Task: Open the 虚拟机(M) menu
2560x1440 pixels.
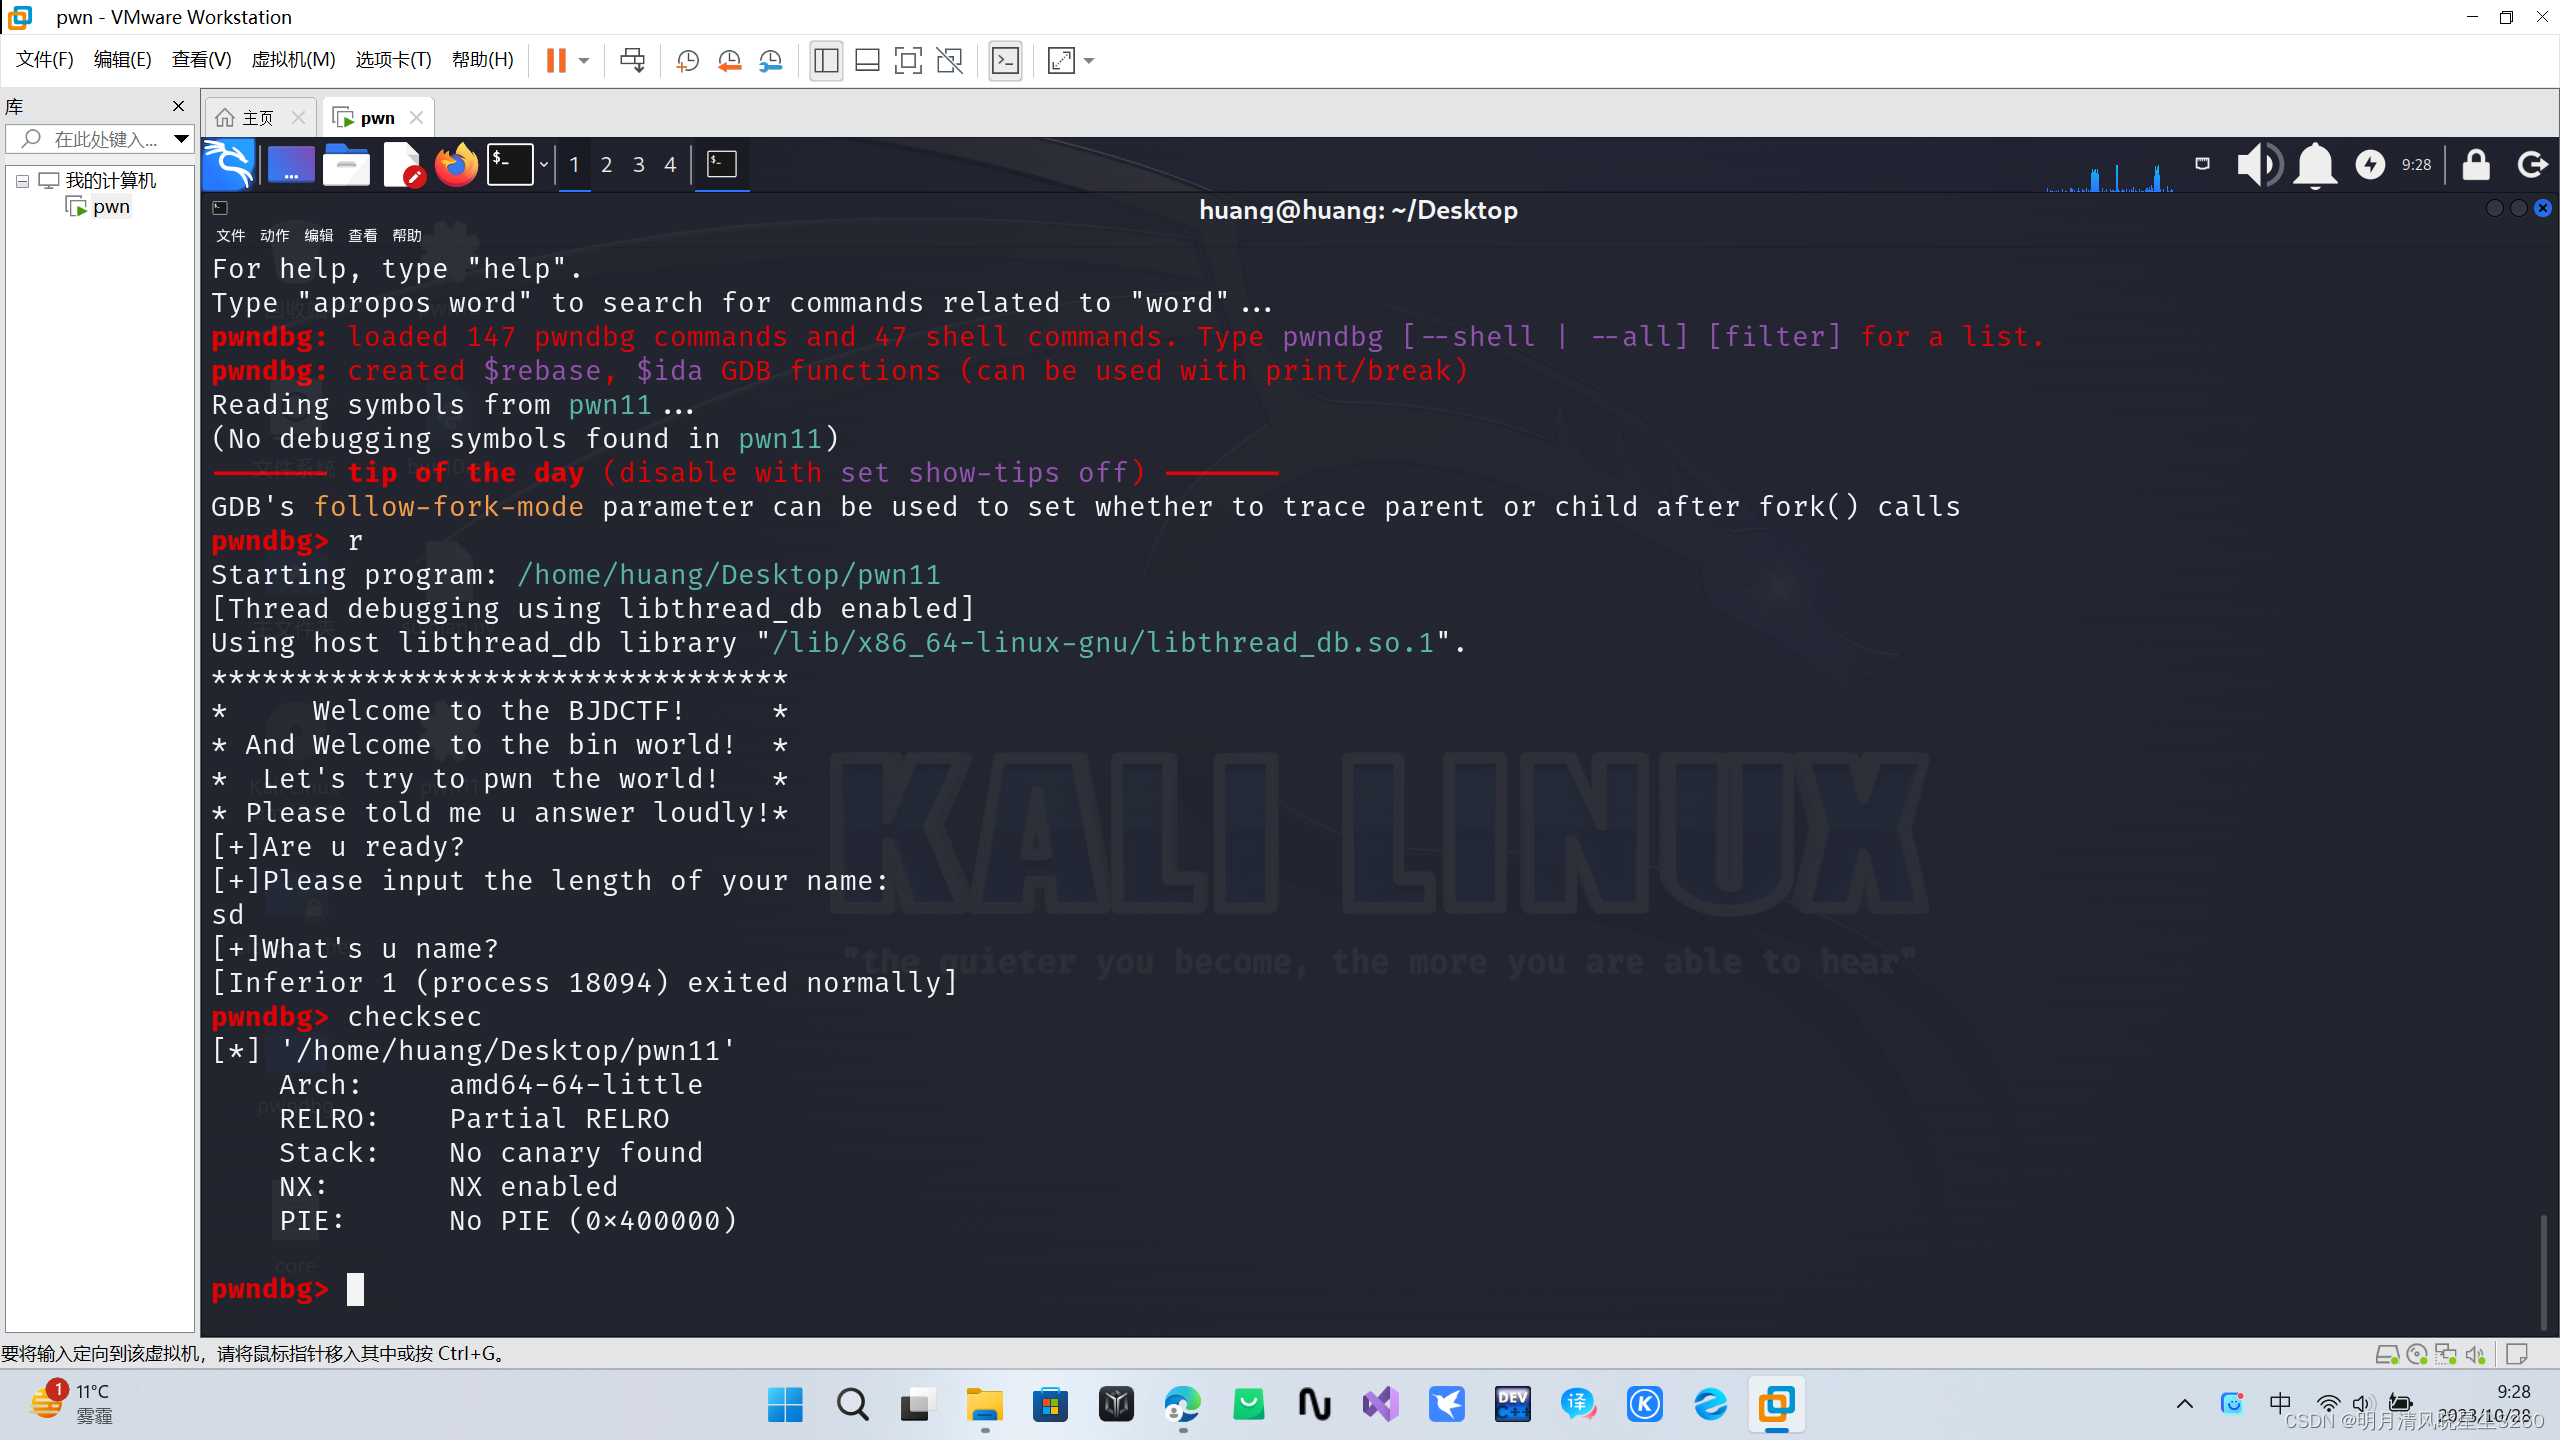Action: pyautogui.click(x=293, y=60)
